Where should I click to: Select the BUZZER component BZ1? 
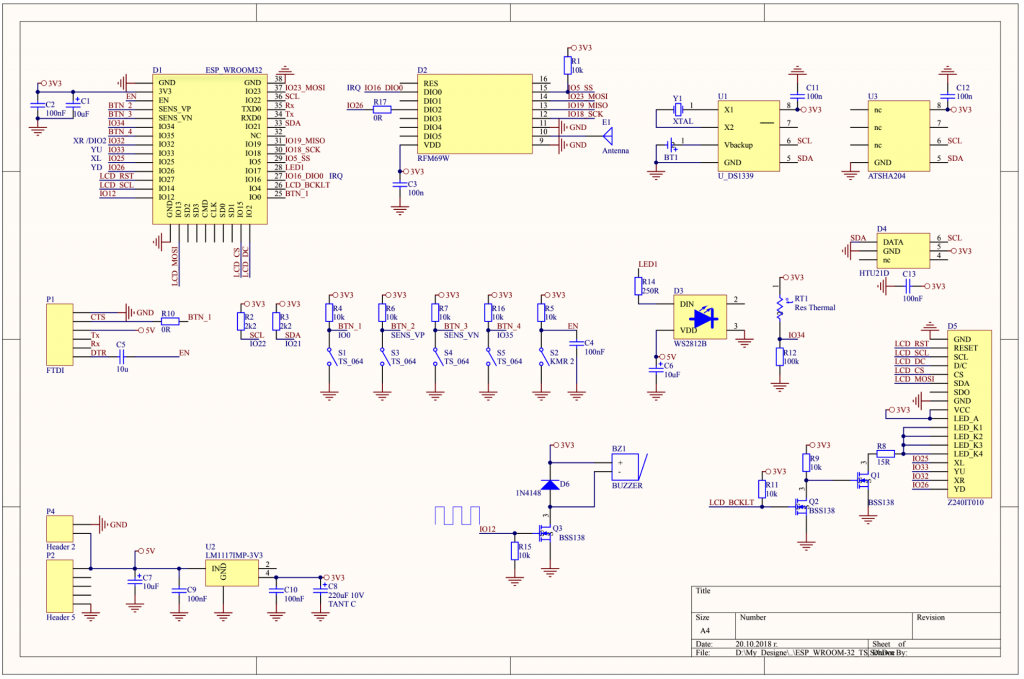(x=628, y=467)
